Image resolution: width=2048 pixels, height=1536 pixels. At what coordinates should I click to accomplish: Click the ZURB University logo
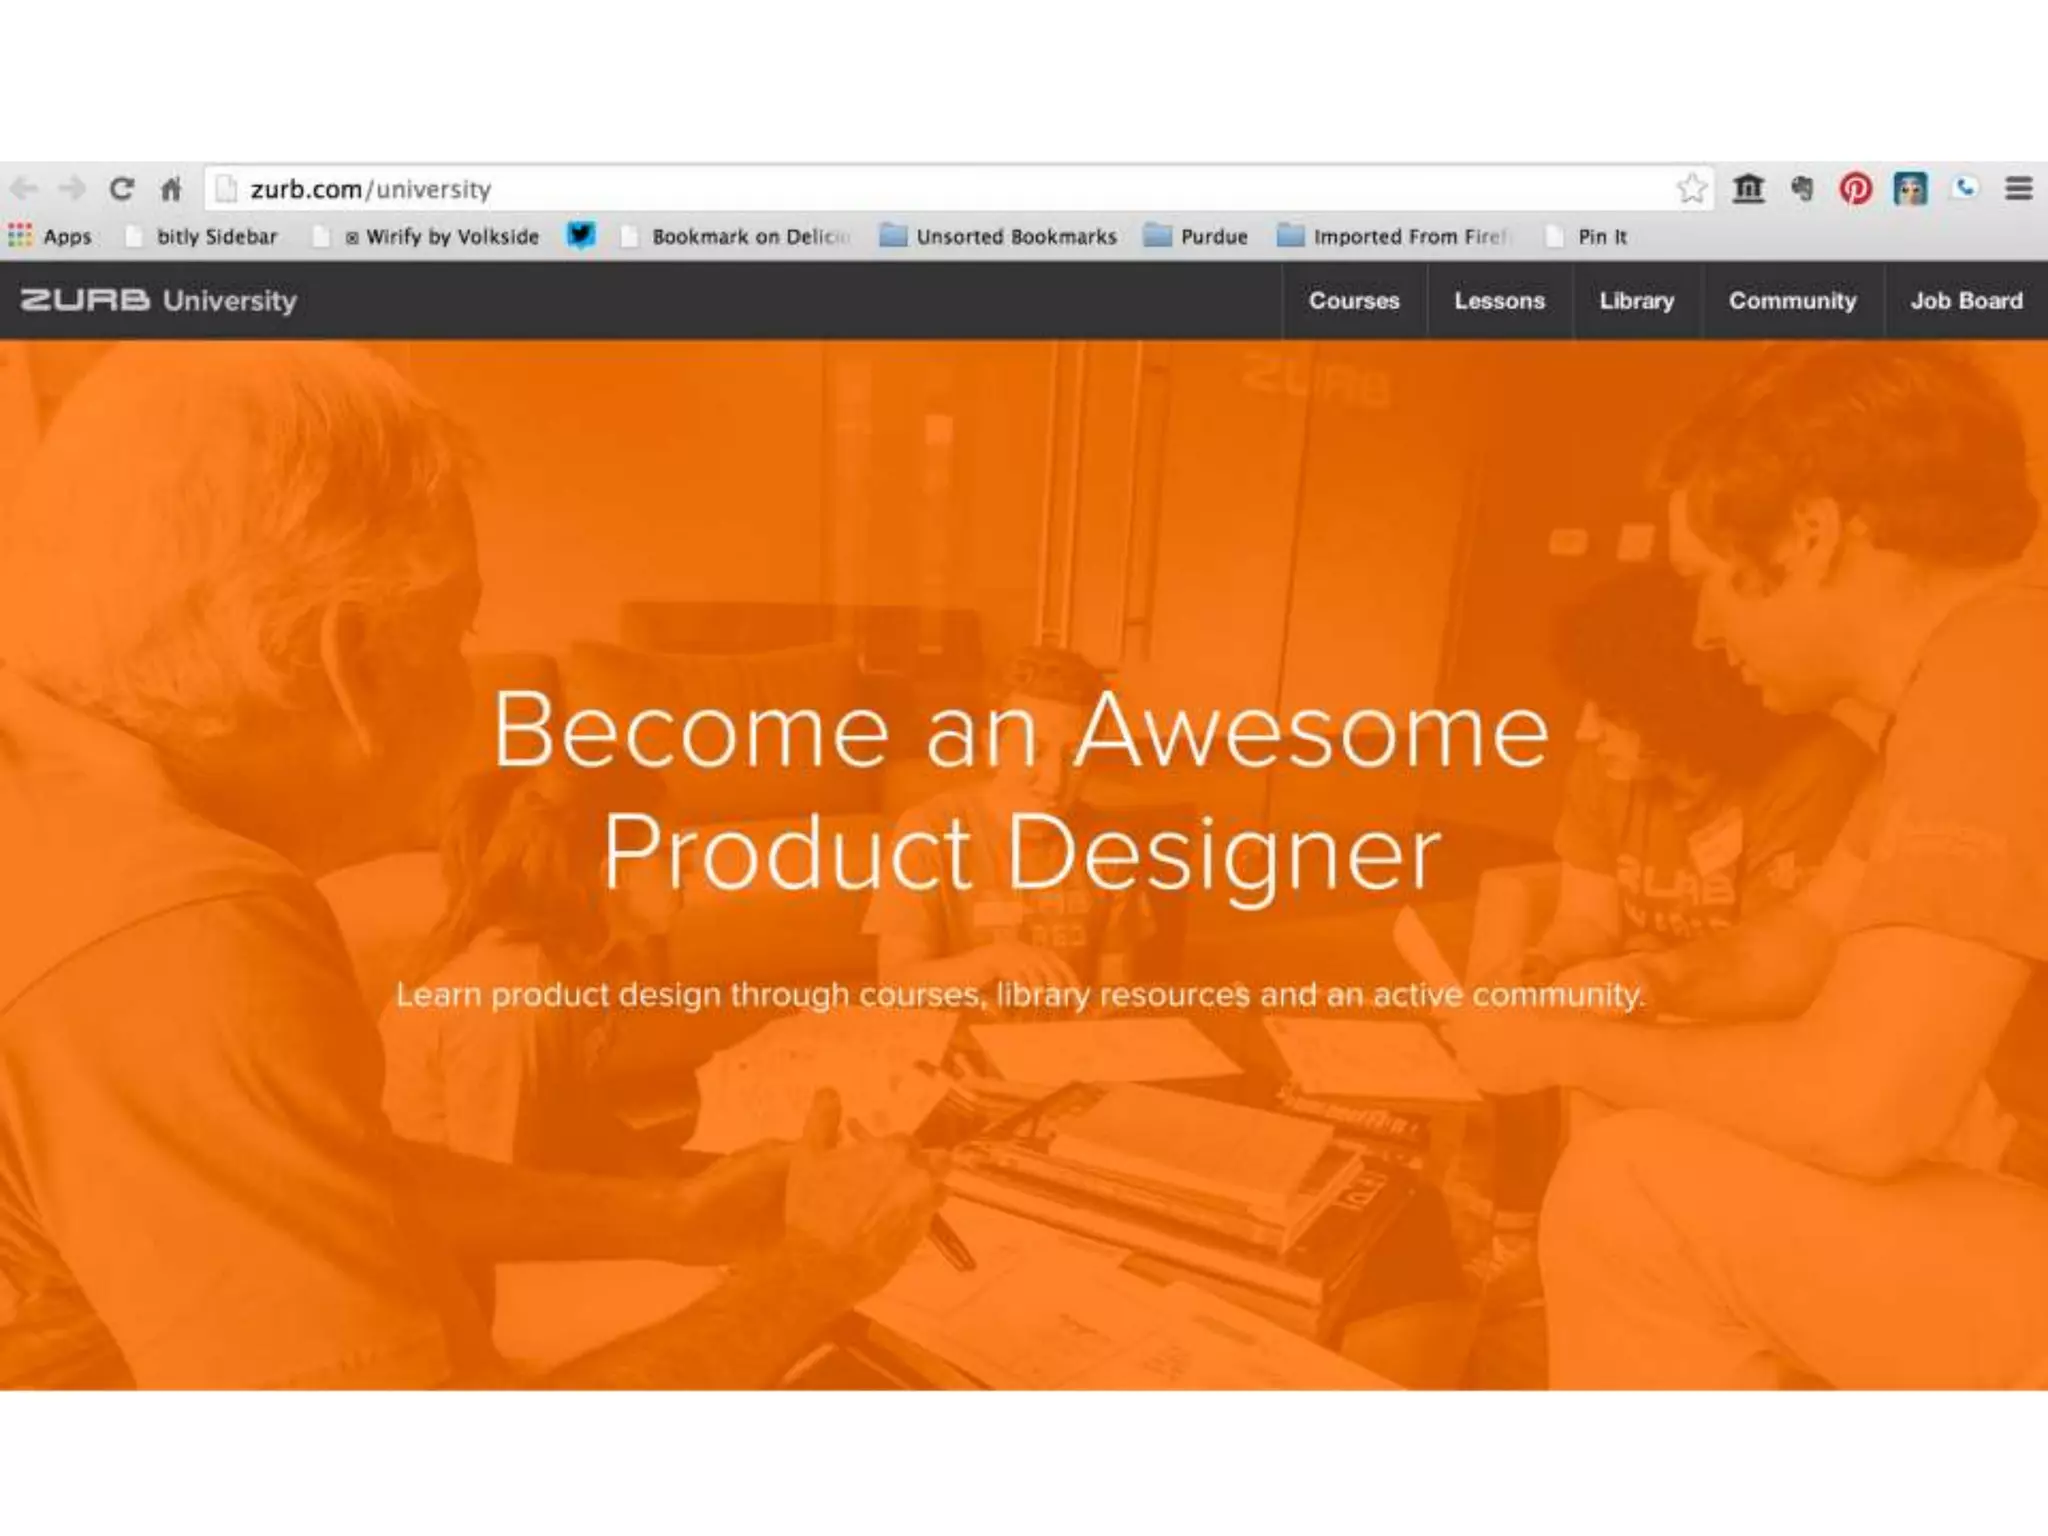pyautogui.click(x=159, y=300)
